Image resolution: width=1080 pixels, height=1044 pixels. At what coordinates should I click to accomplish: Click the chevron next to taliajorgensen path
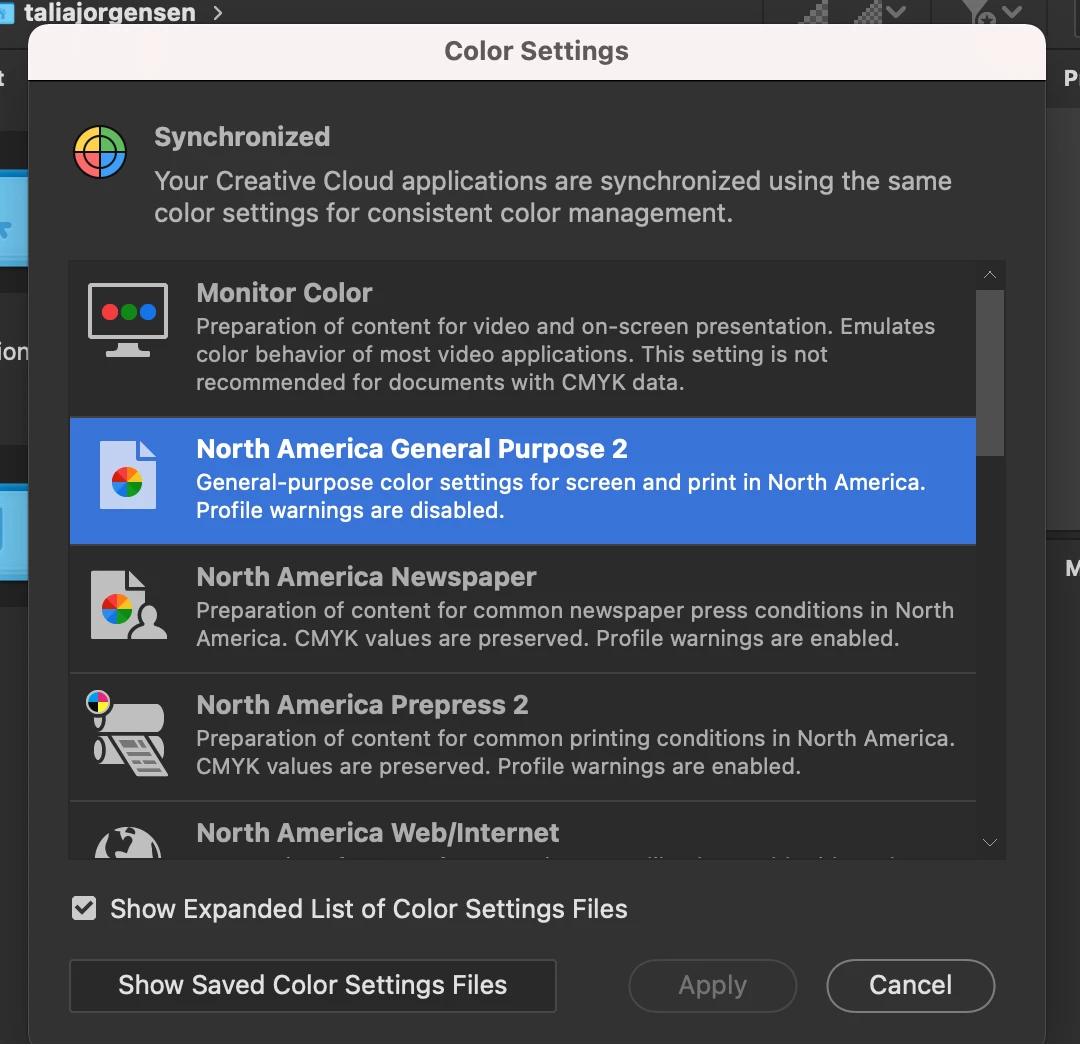tap(218, 12)
